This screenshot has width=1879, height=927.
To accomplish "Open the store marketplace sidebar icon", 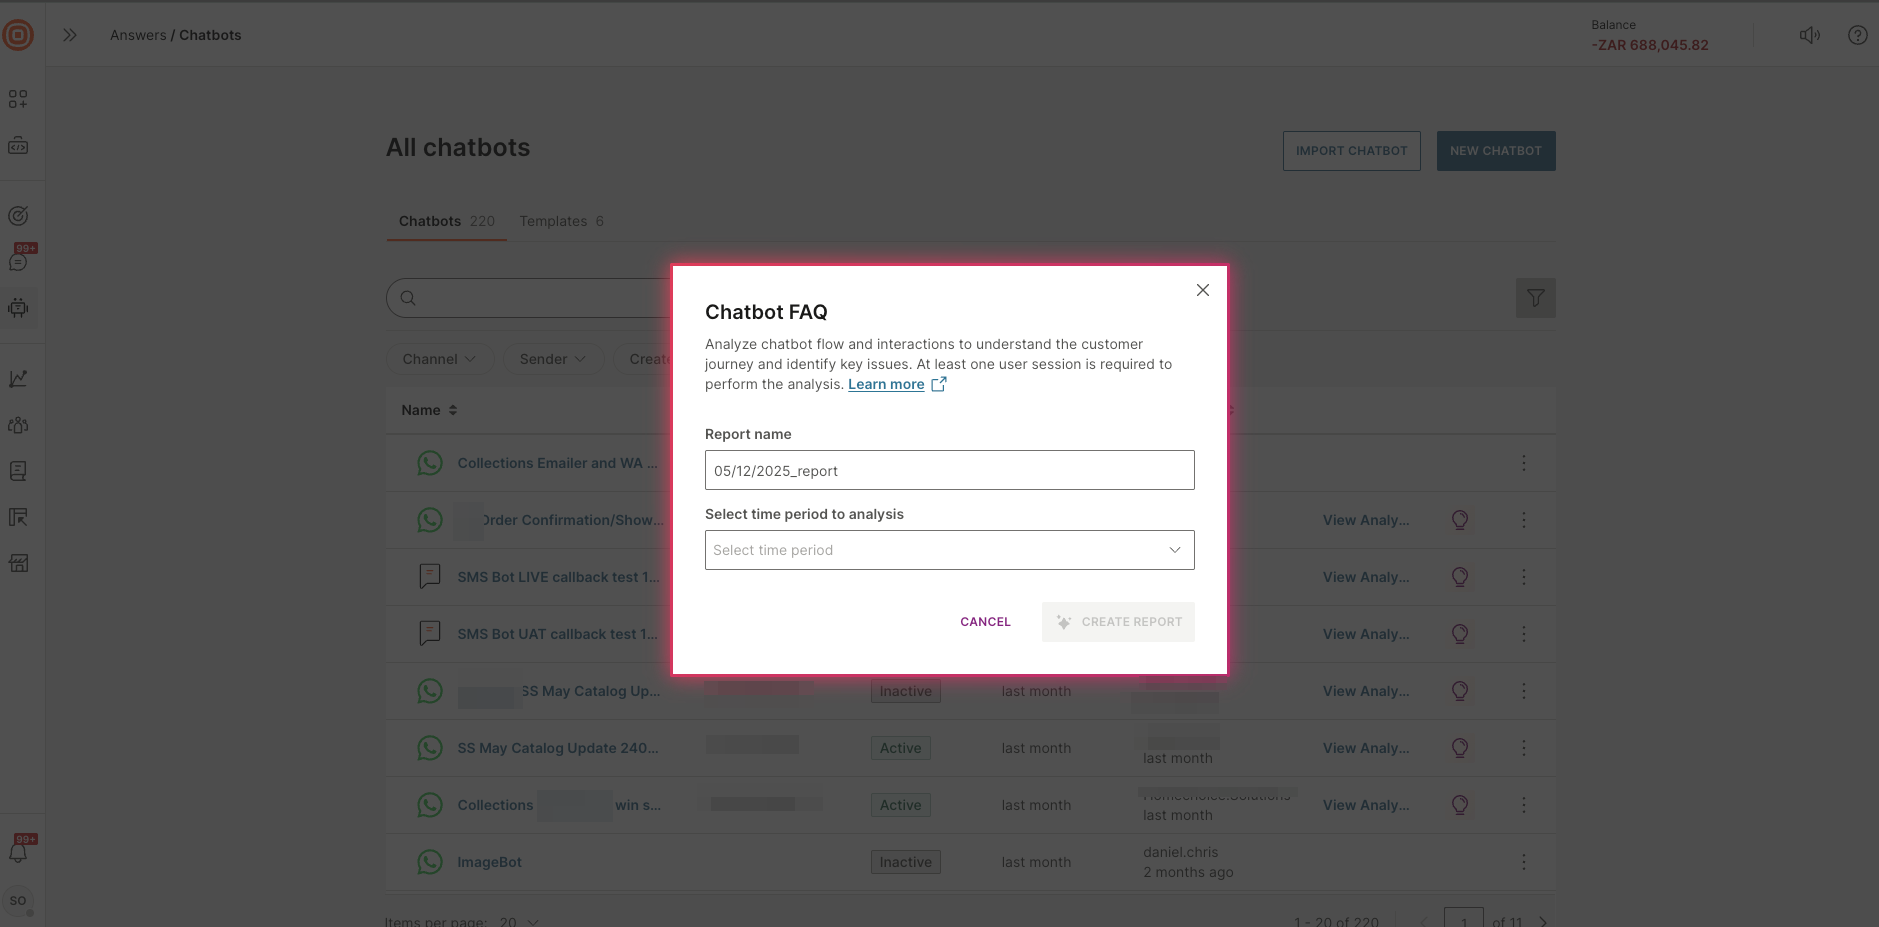I will tap(18, 563).
